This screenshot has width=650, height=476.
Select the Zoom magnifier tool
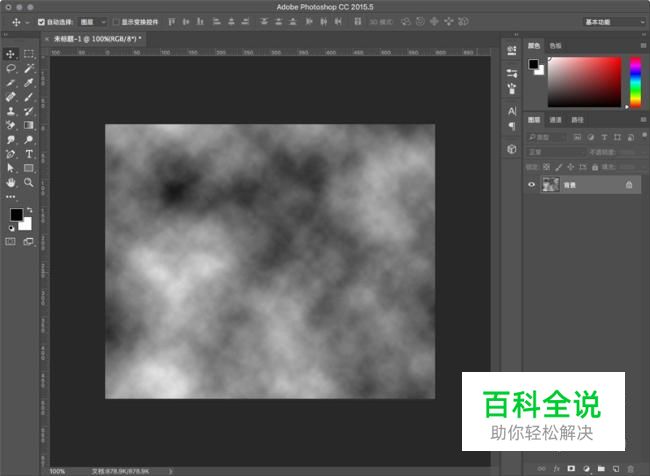tap(29, 182)
